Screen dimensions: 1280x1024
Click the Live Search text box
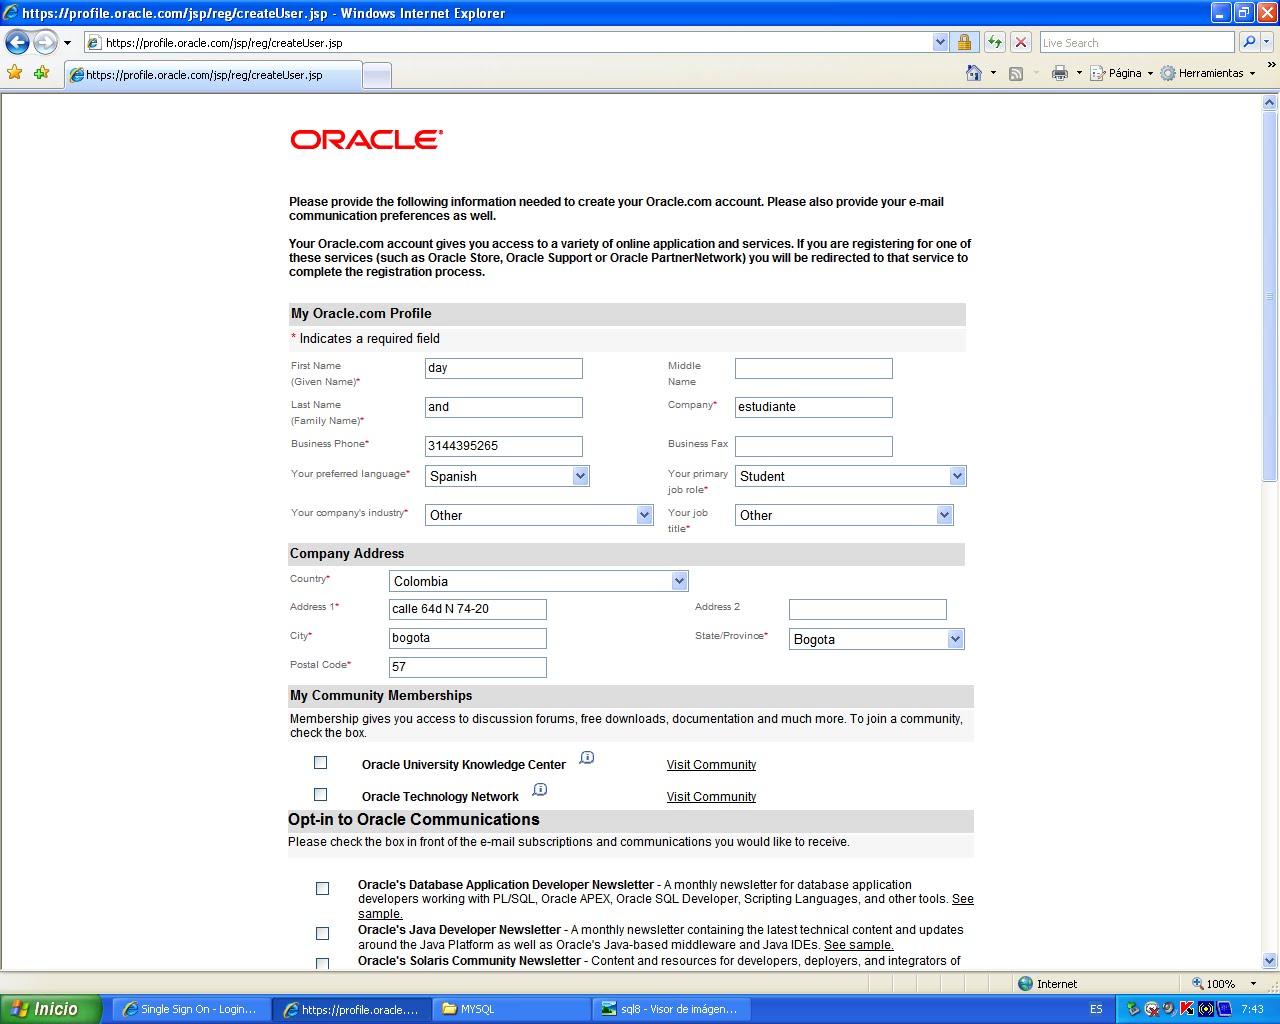1137,42
